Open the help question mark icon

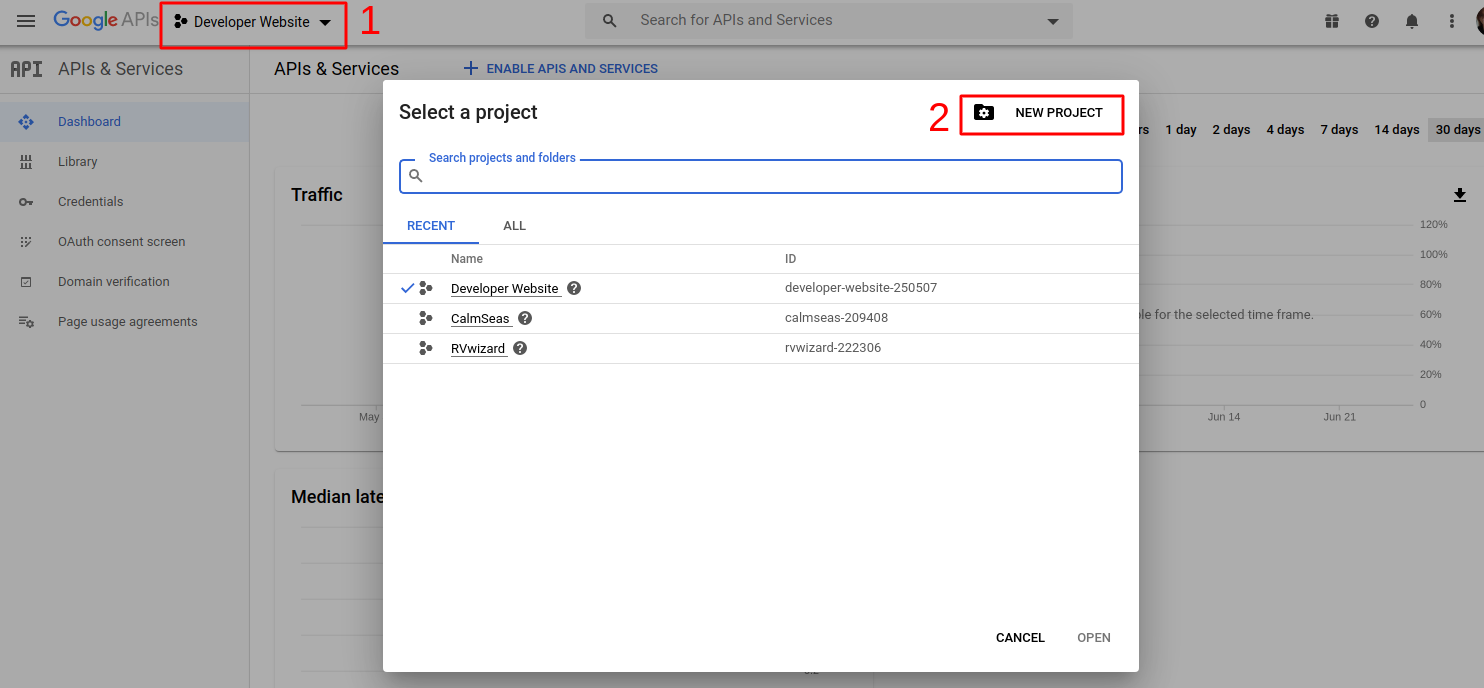(1372, 21)
